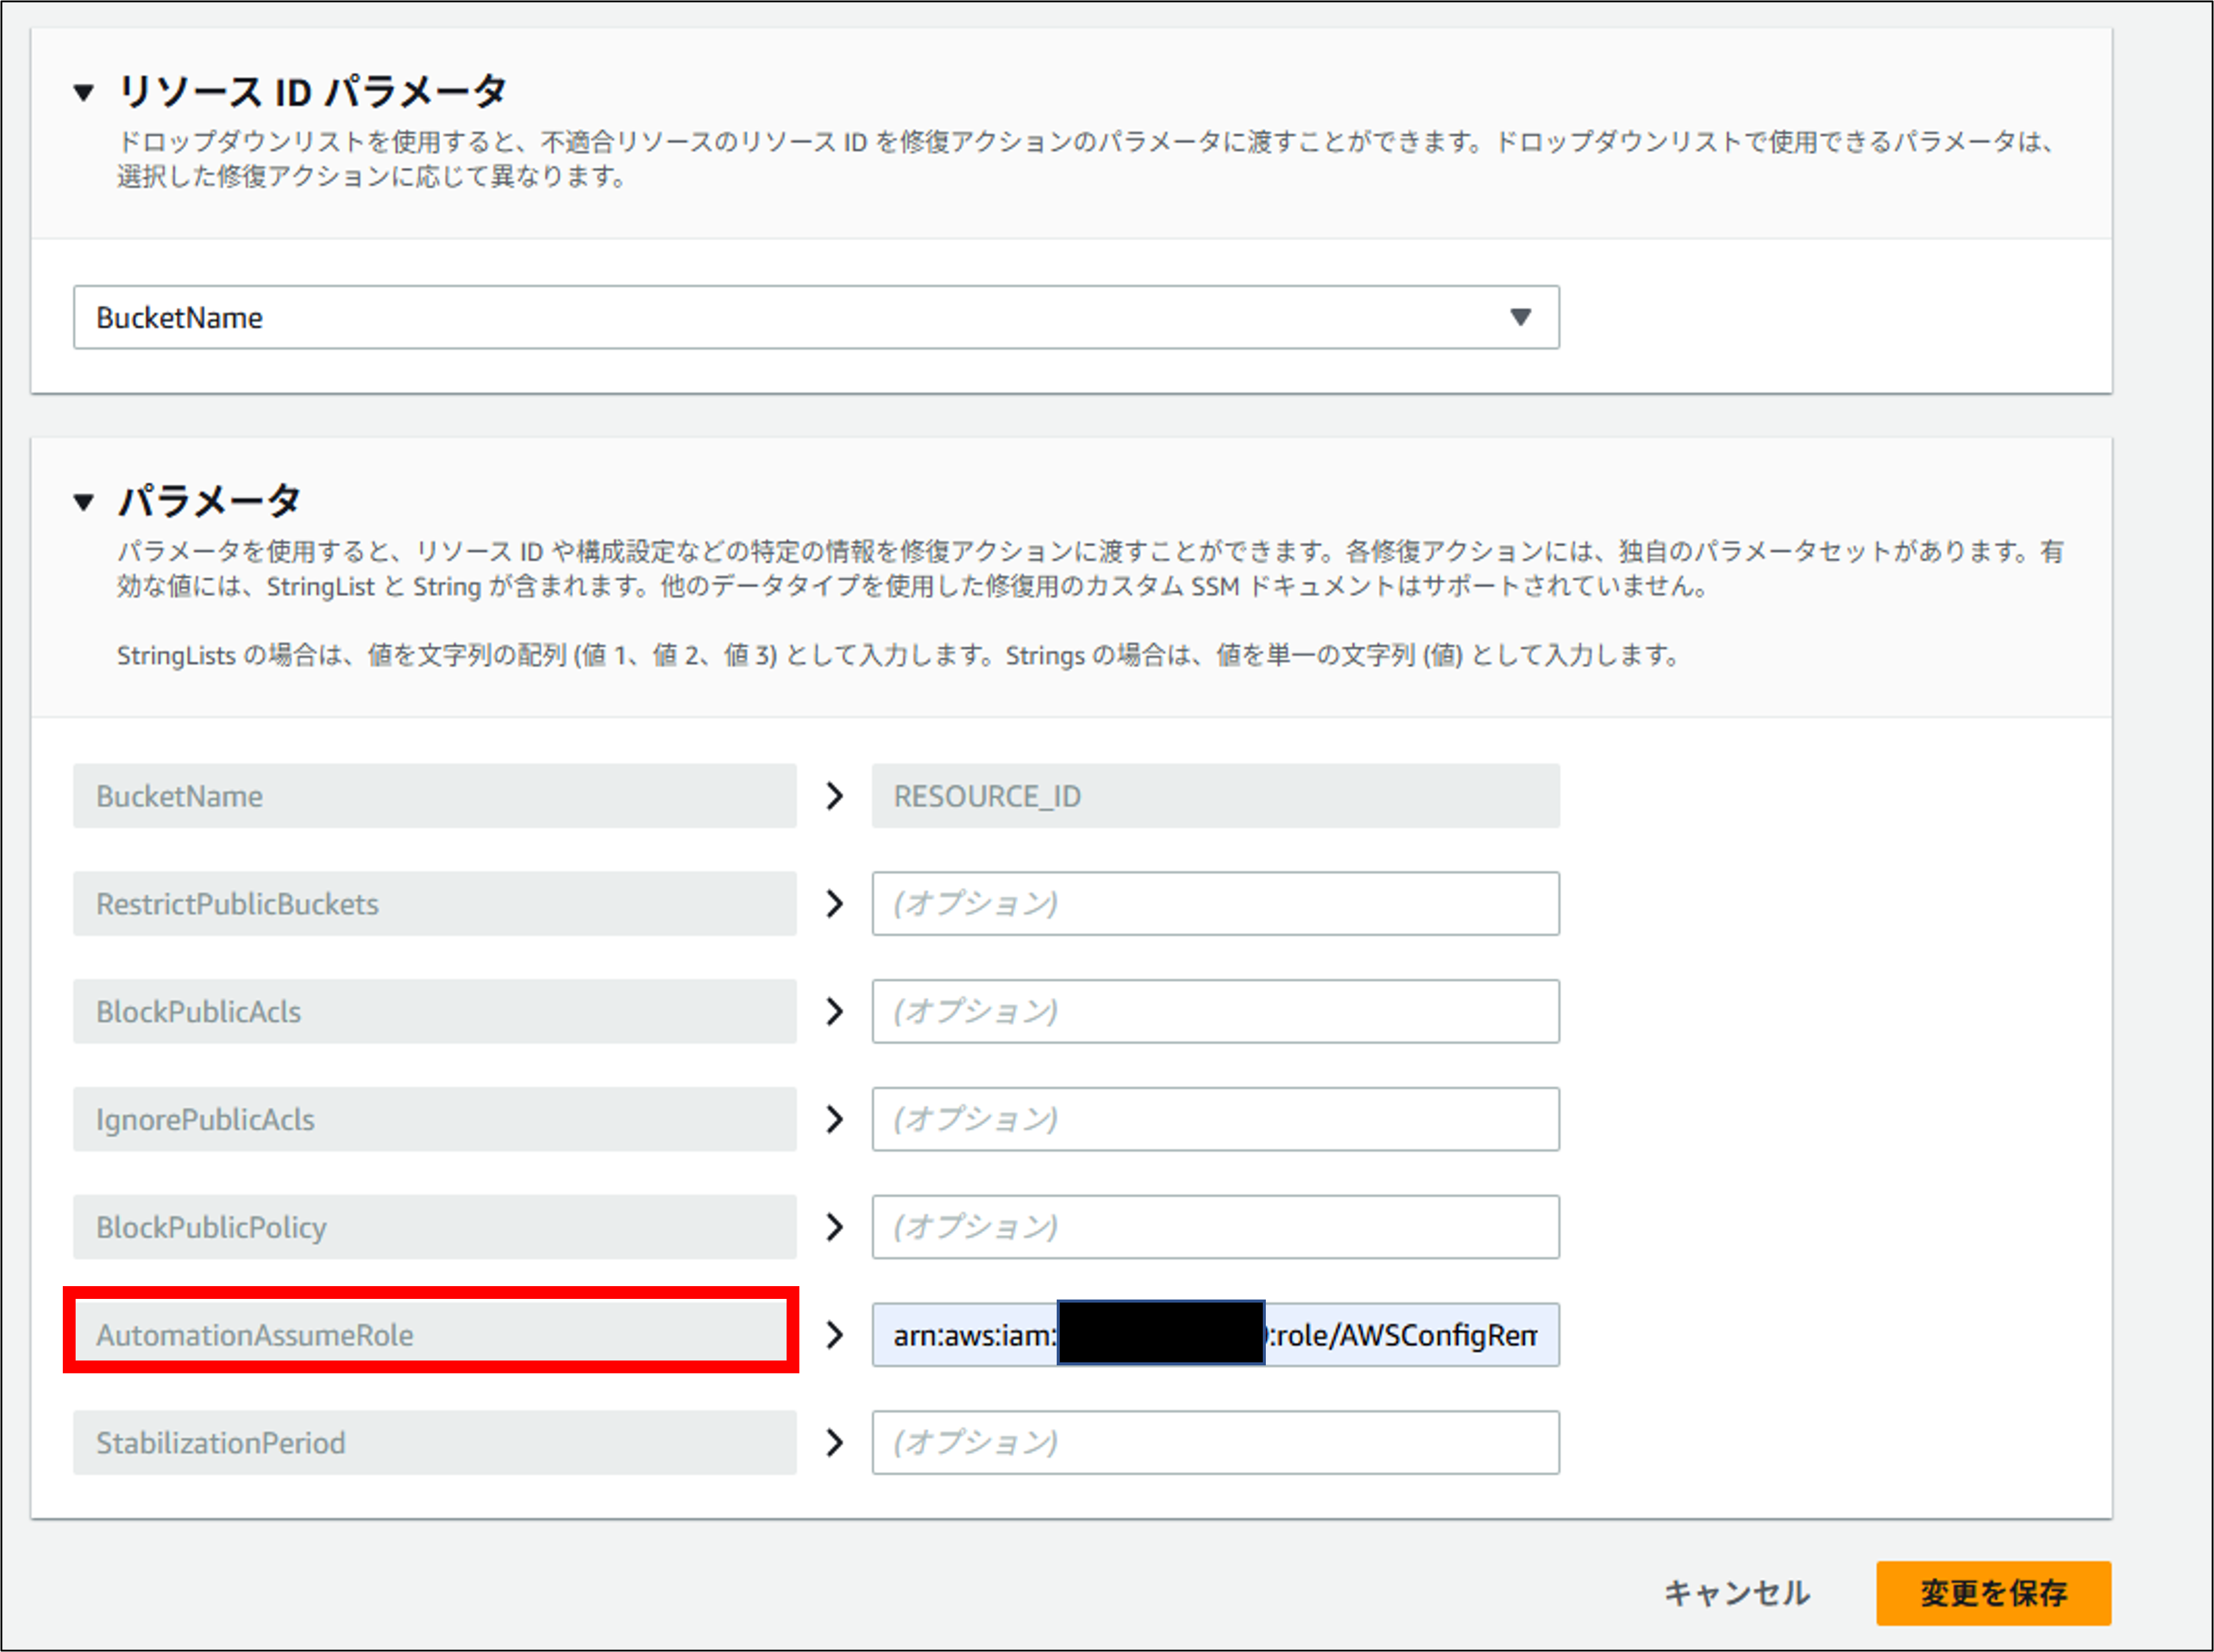2214x1652 pixels.
Task: Focus the StabilizationPeriod value field
Action: (x=1215, y=1443)
